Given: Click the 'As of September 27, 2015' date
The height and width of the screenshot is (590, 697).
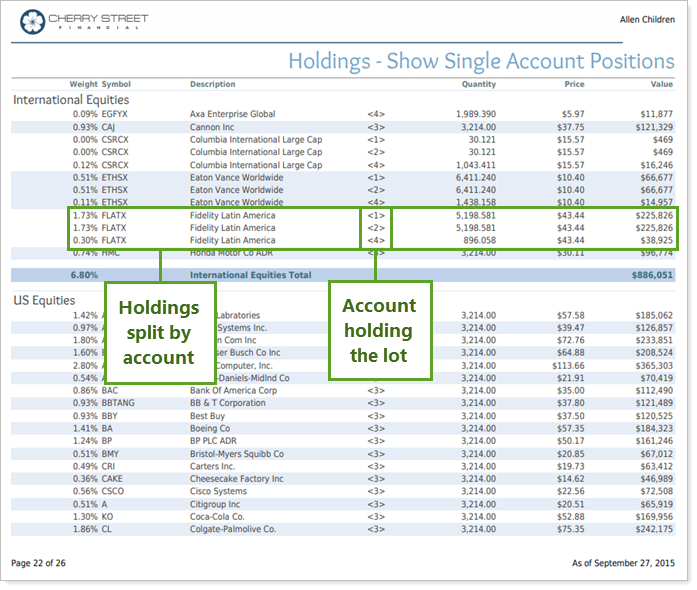Looking at the screenshot, I should (622, 564).
